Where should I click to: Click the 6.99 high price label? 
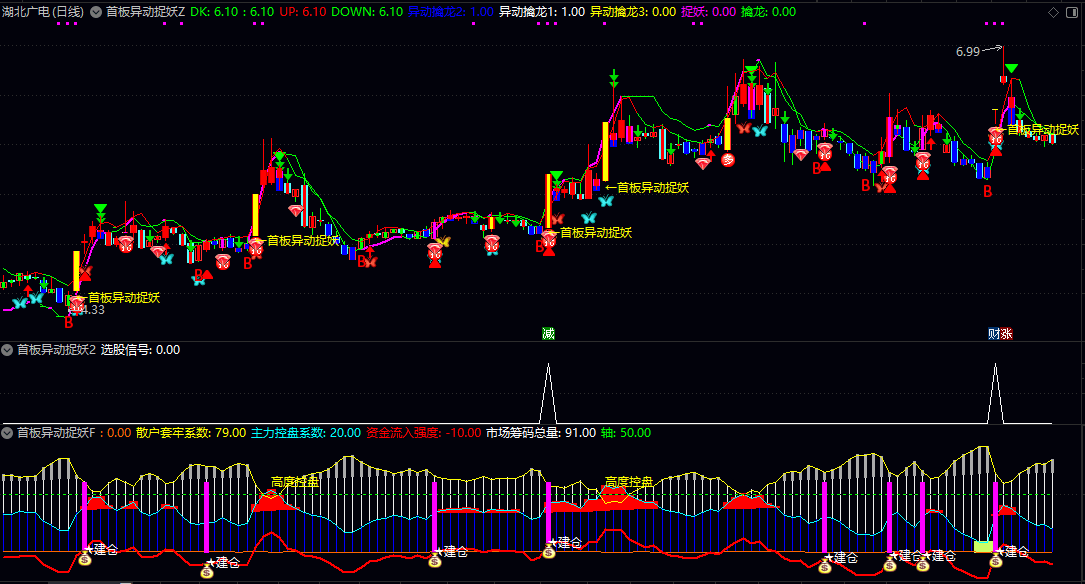(967, 52)
